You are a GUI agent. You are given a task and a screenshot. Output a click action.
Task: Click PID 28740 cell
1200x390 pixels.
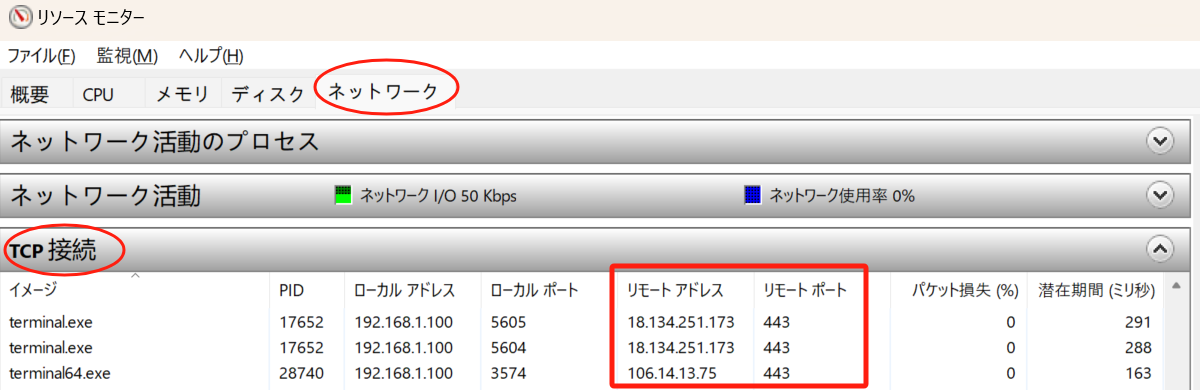(x=301, y=374)
